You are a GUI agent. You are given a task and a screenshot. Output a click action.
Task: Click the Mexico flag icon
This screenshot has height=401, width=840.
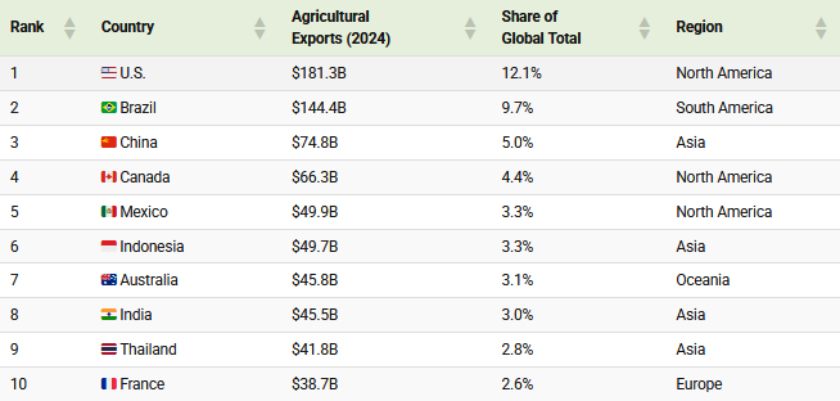pos(109,211)
